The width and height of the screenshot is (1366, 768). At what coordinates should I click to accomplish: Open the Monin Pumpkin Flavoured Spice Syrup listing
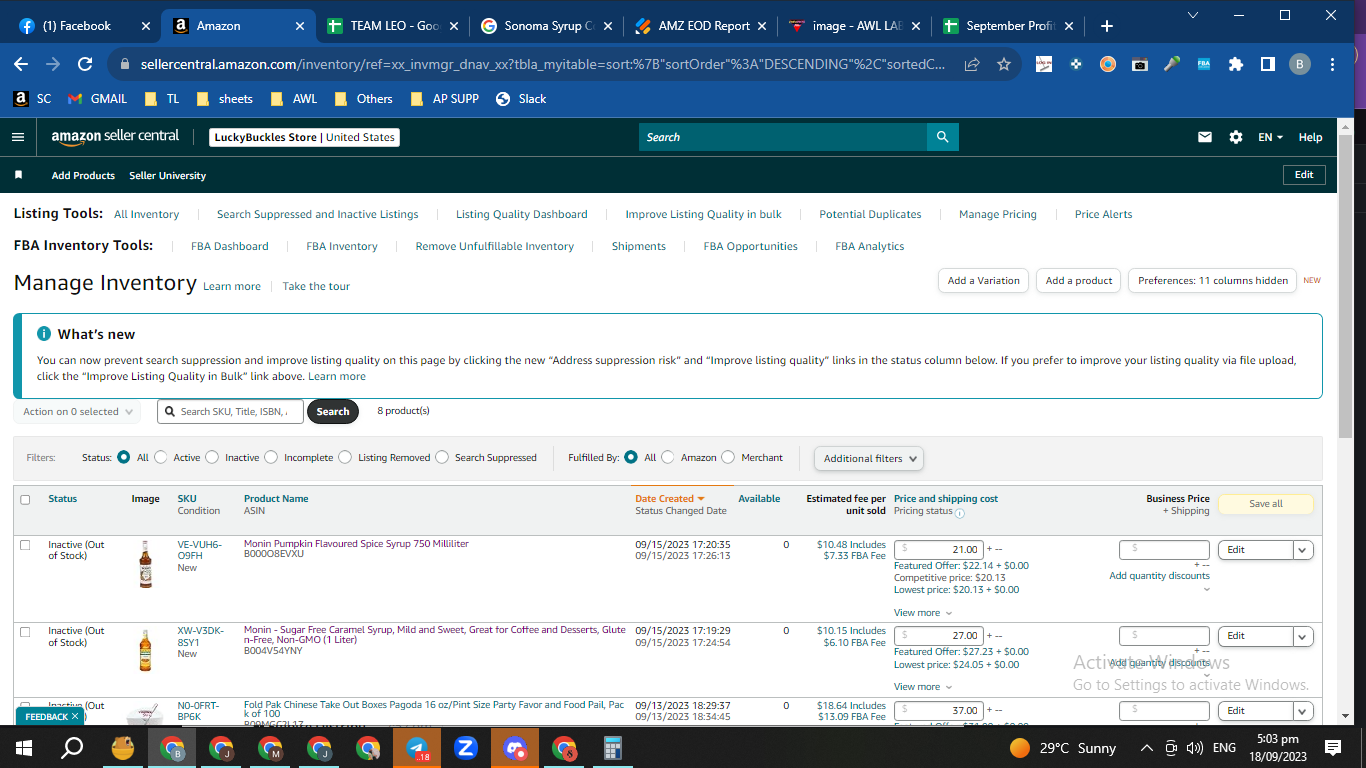click(356, 544)
